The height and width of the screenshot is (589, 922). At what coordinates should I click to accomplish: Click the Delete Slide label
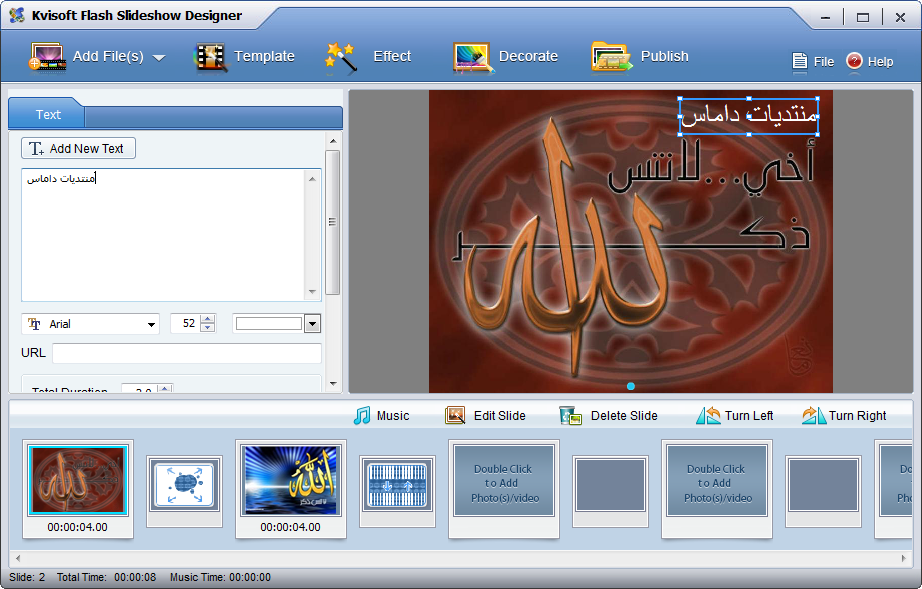(624, 416)
